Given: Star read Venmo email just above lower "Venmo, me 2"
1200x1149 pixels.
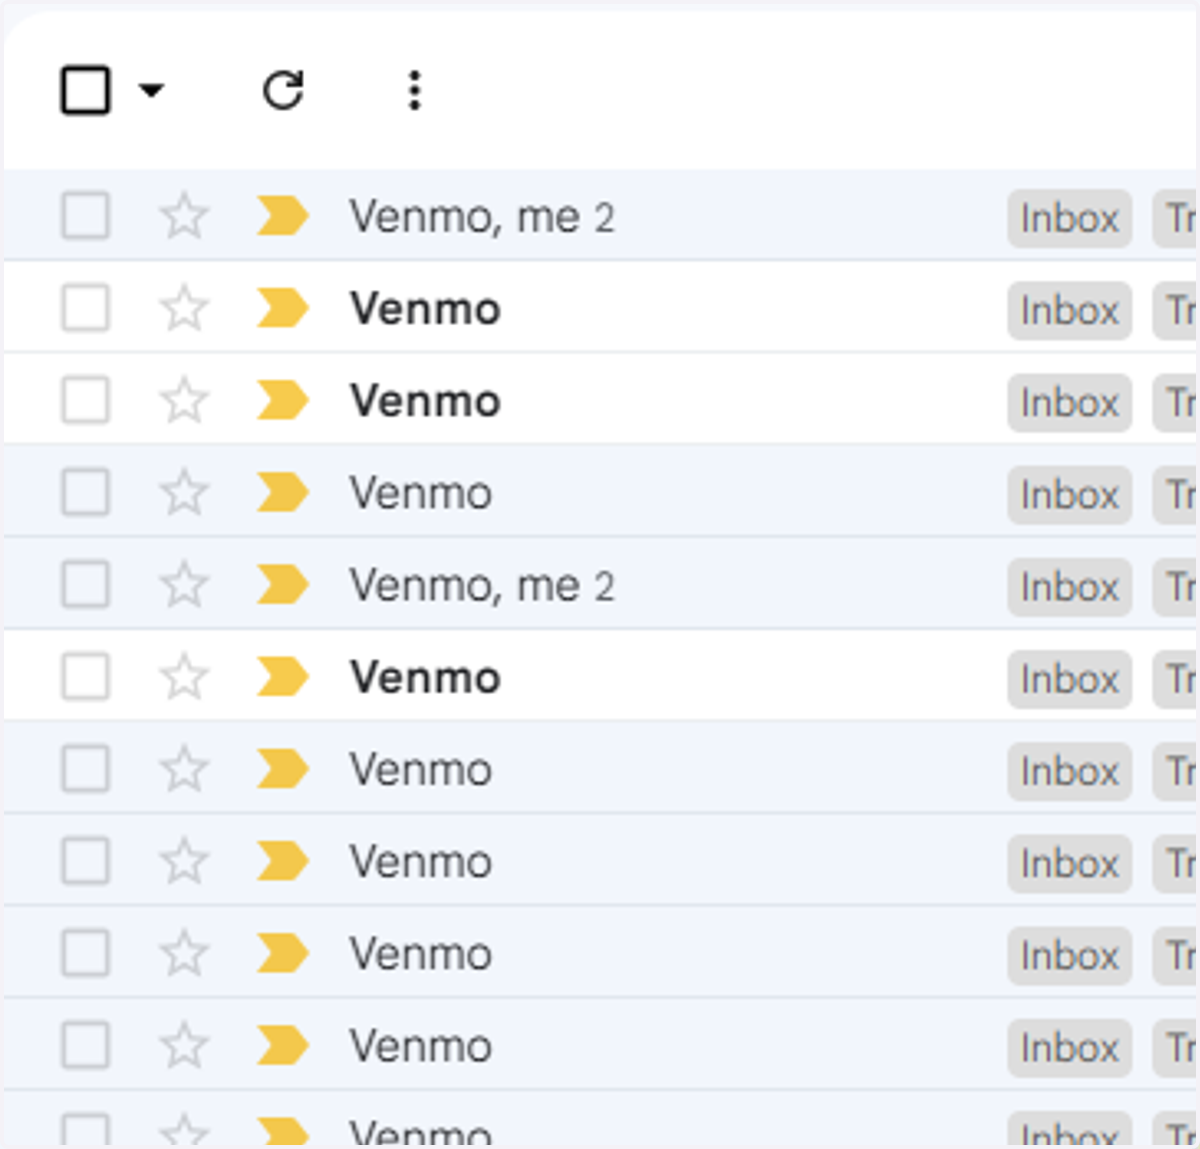Looking at the screenshot, I should 184,492.
